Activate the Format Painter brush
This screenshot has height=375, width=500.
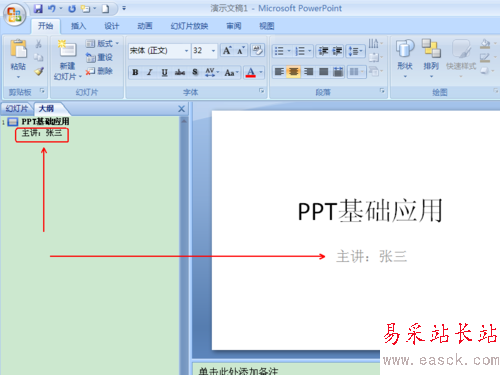(39, 71)
